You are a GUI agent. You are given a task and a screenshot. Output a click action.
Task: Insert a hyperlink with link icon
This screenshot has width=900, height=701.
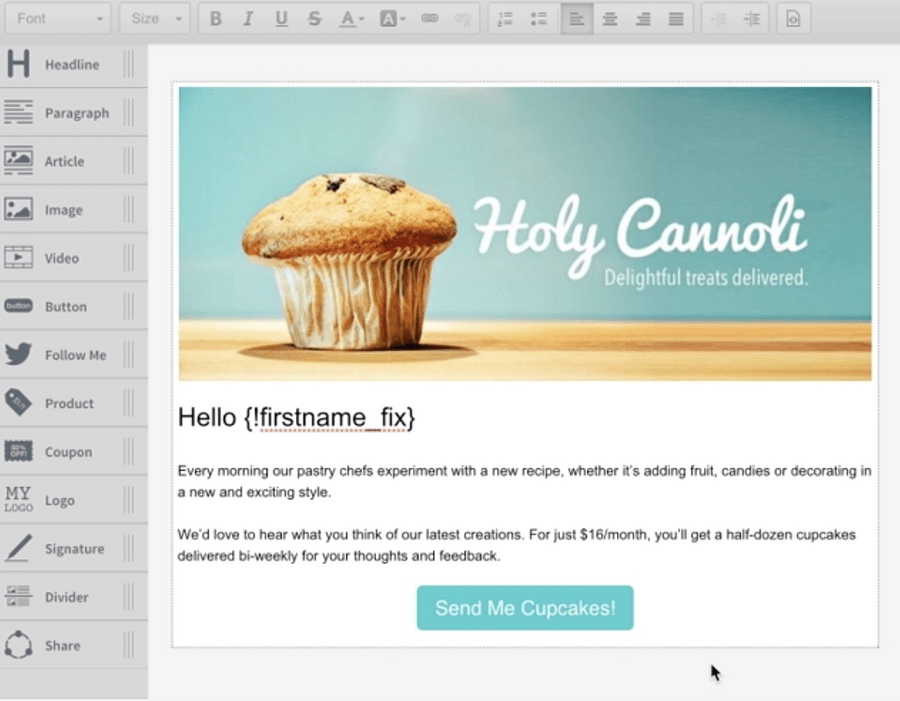point(429,18)
